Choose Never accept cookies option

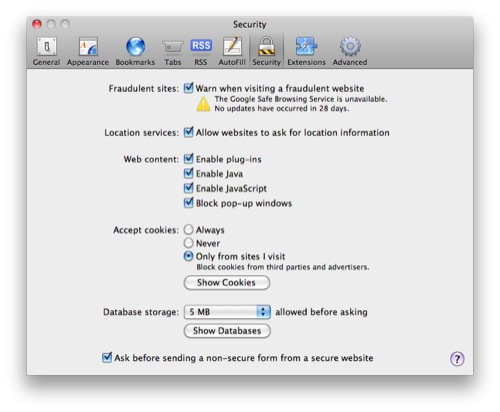(189, 243)
